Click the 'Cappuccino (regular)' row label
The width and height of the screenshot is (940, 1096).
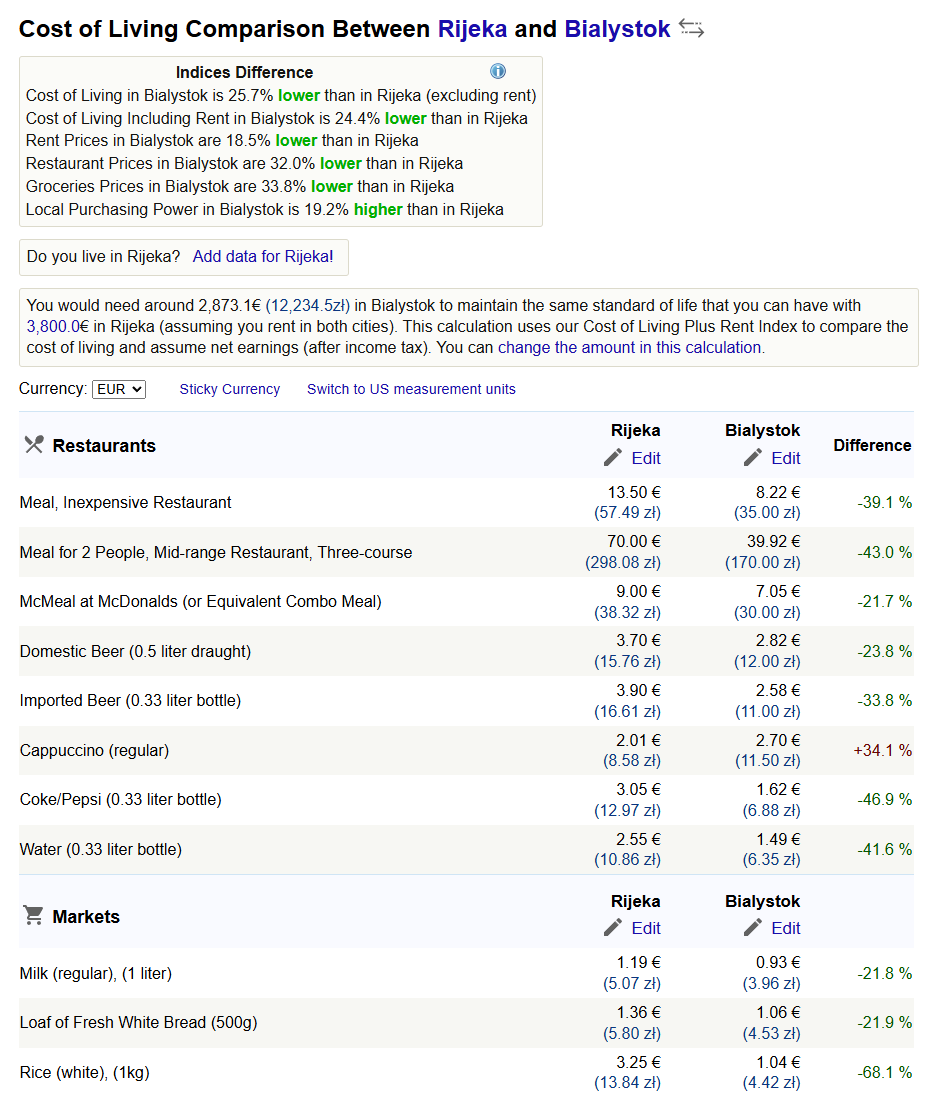94,751
